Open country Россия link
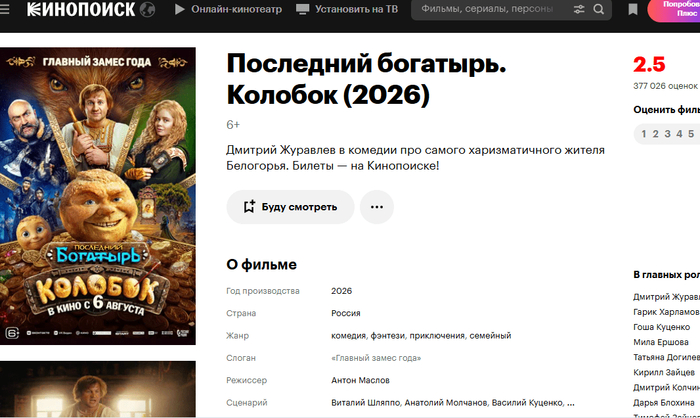The height and width of the screenshot is (418, 700). point(346,313)
